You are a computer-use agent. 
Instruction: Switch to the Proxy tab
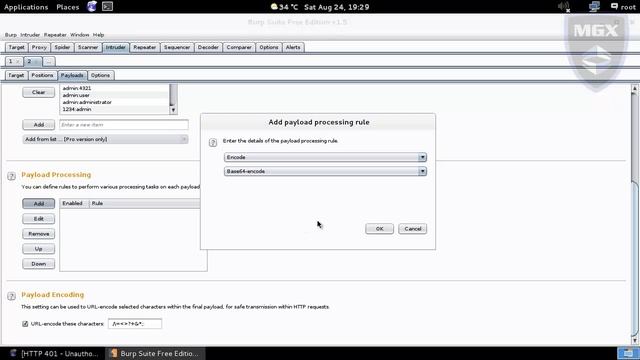[x=40, y=47]
